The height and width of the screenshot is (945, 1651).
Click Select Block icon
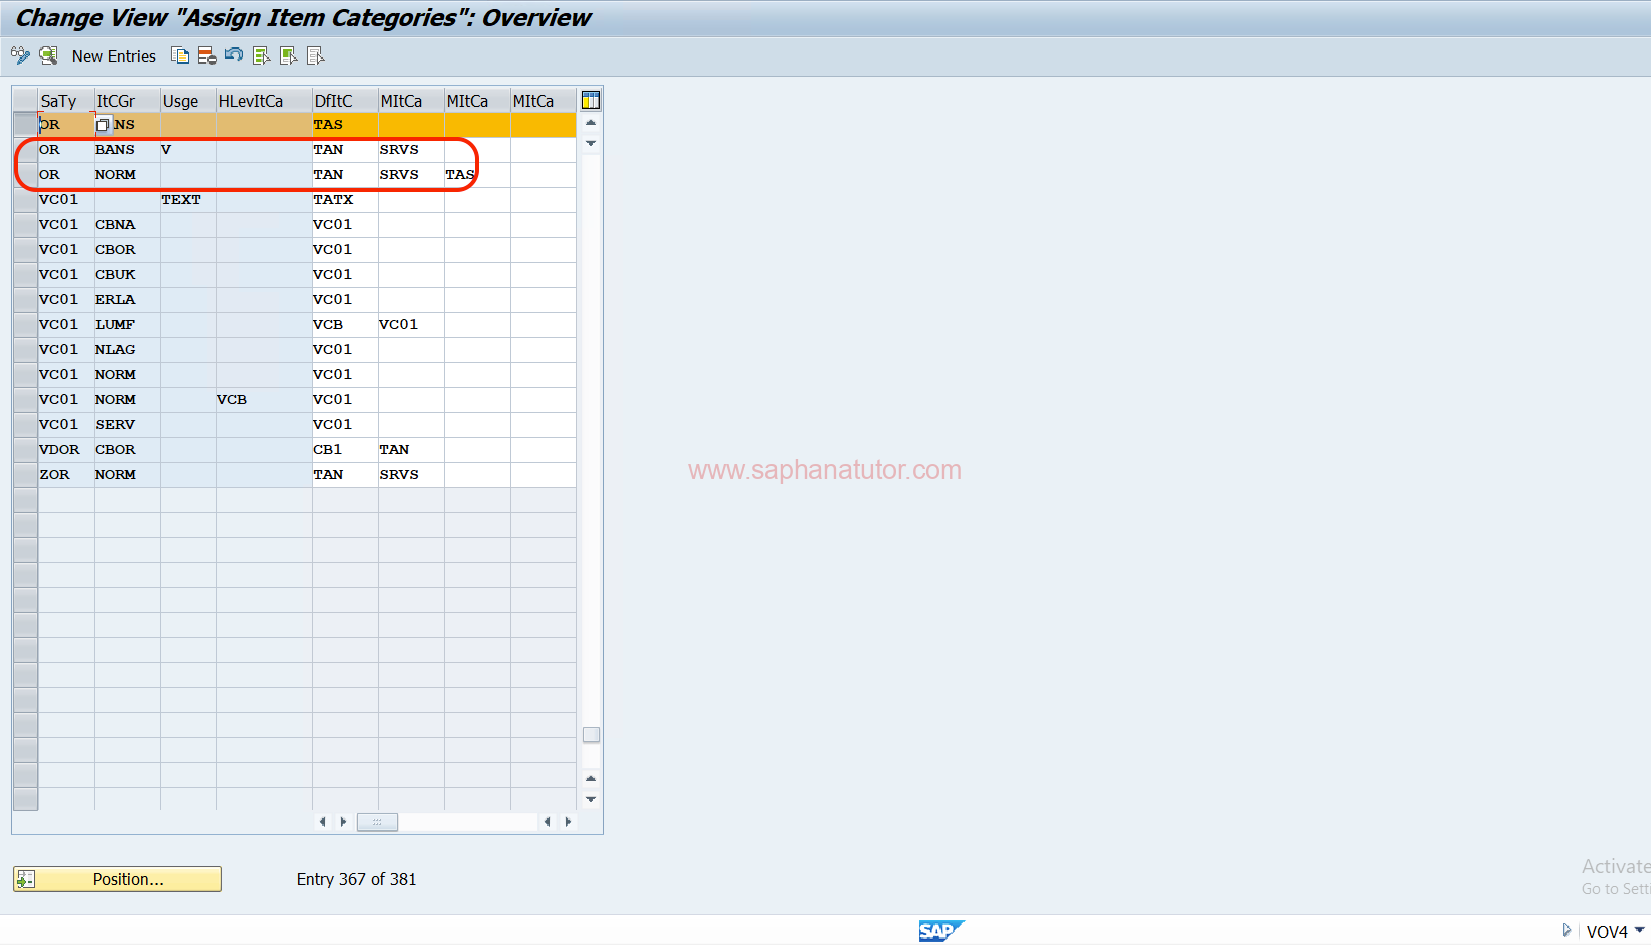[288, 56]
